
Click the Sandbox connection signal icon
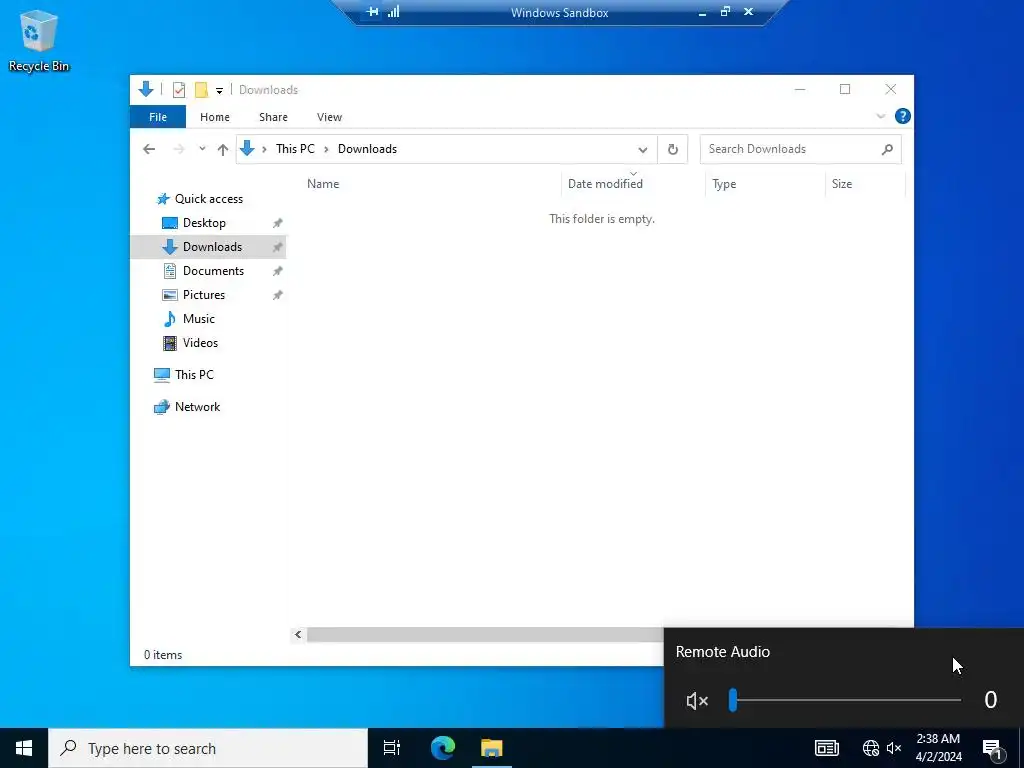394,12
